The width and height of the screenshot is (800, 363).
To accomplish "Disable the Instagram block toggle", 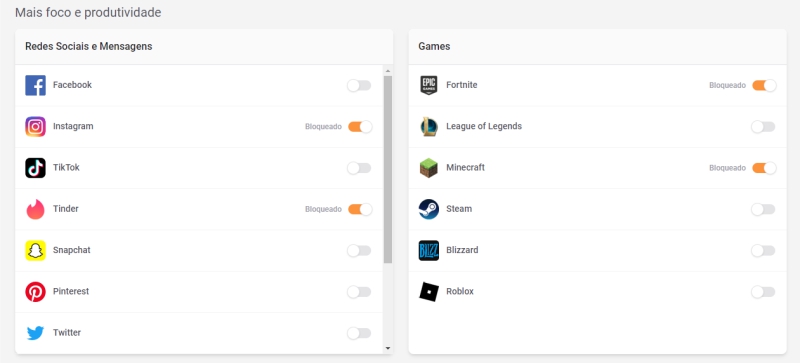I will [360, 127].
